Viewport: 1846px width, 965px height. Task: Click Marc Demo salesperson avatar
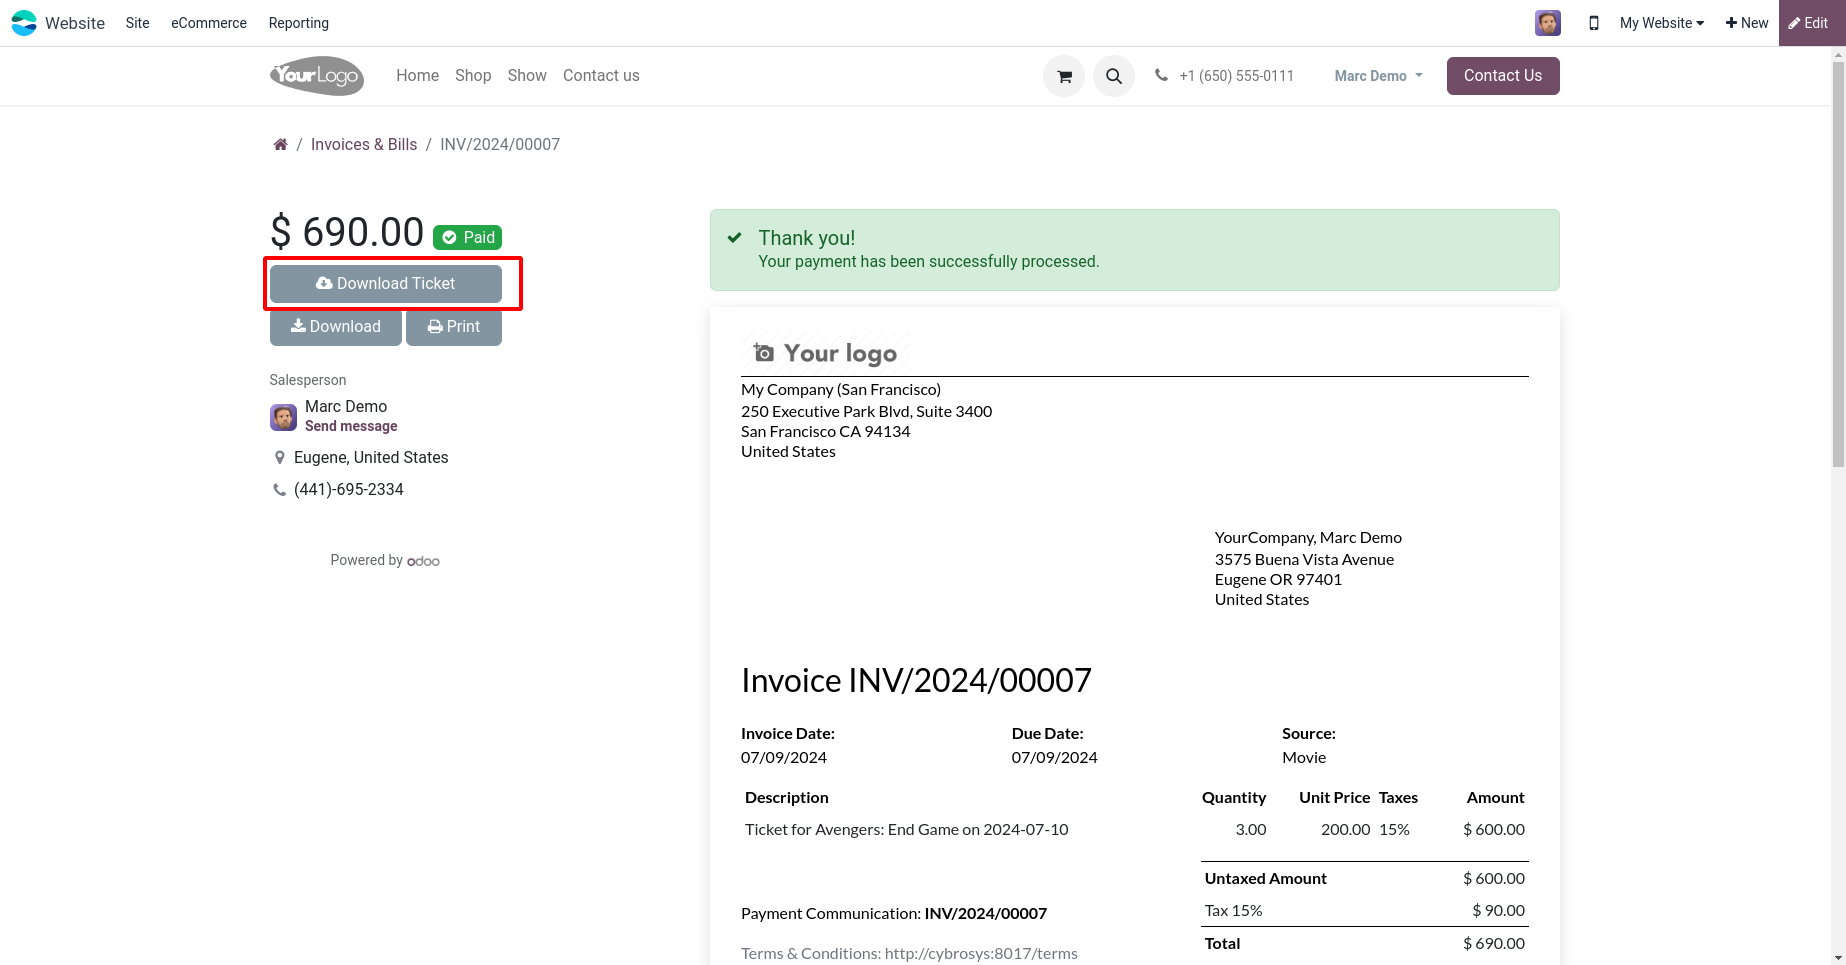point(284,417)
